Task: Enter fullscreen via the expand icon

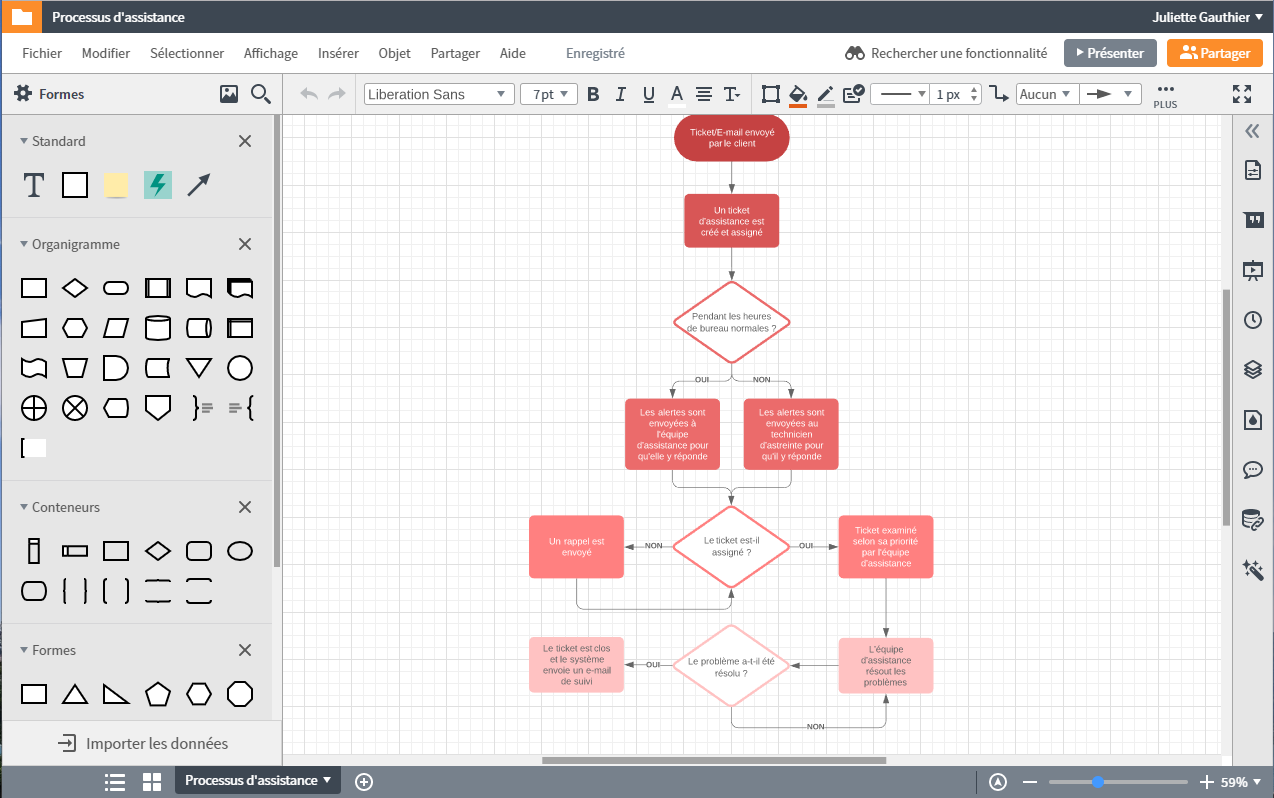Action: [x=1242, y=94]
